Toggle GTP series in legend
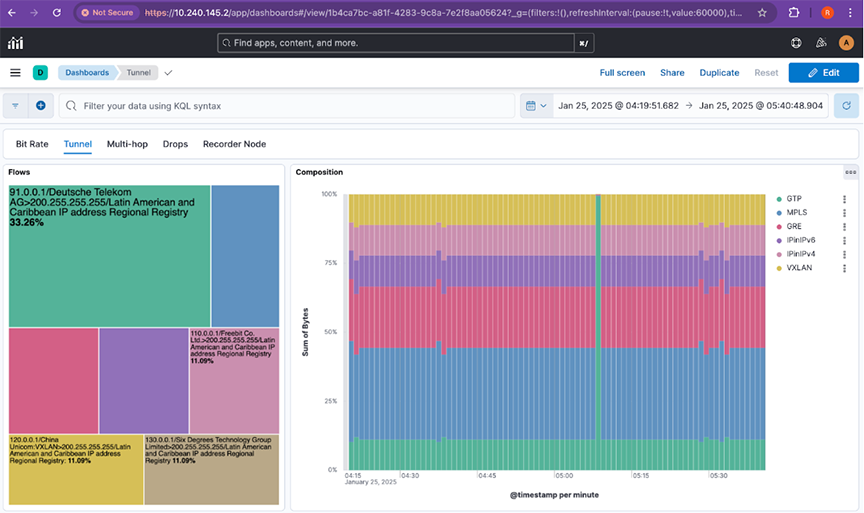Viewport: 864px width, 513px height. pos(794,199)
